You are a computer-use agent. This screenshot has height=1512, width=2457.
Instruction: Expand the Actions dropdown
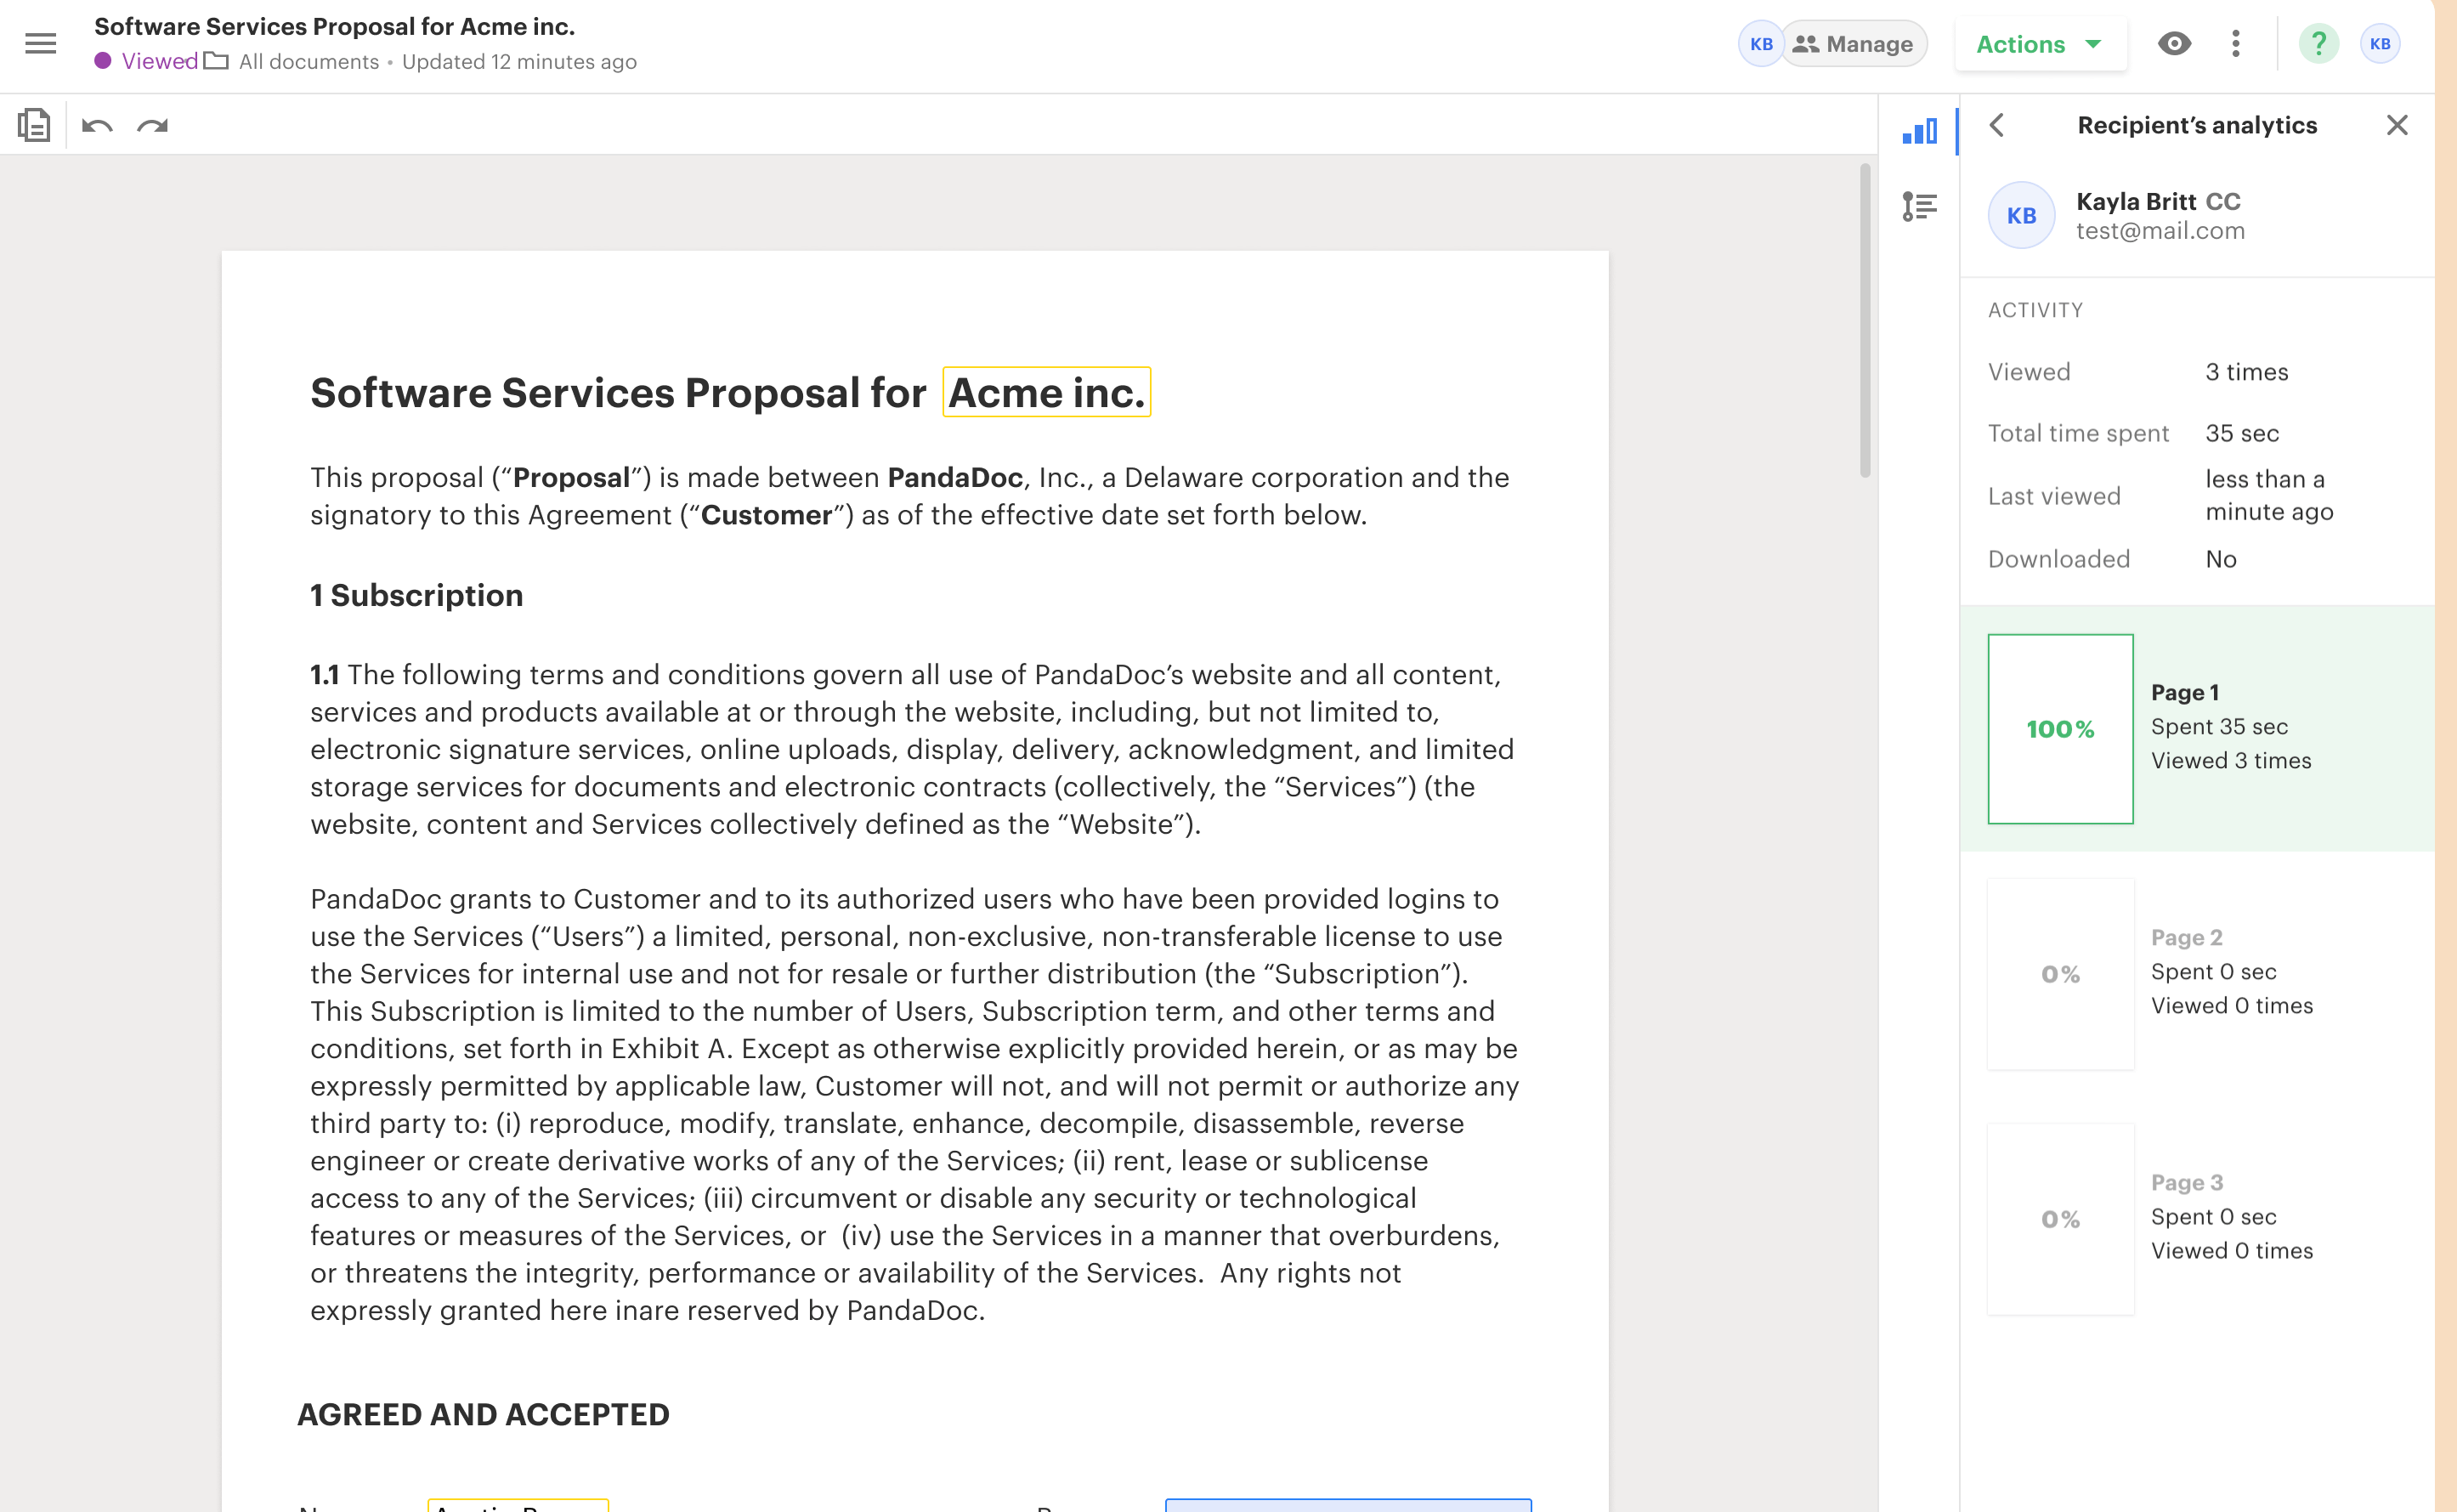(x=2040, y=44)
